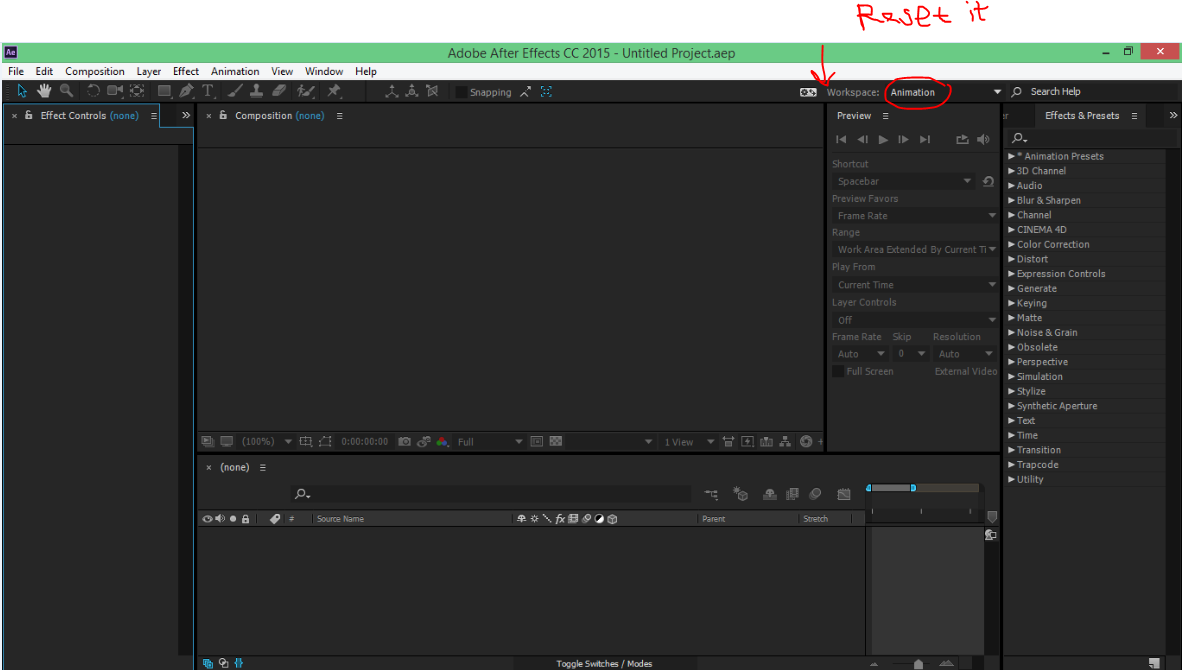Open composition flowchart icon in viewer bar
This screenshot has width=1182, height=670.
785,442
